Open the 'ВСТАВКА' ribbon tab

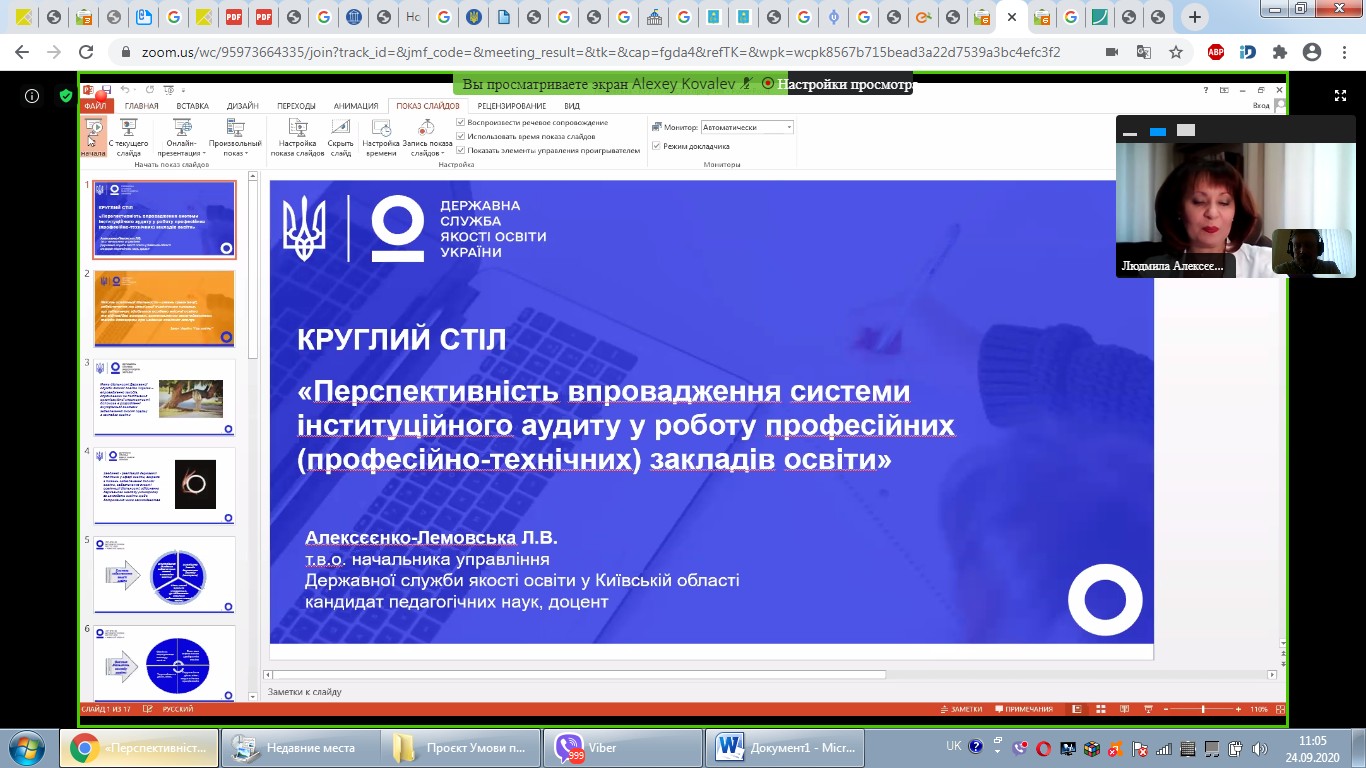[x=192, y=106]
